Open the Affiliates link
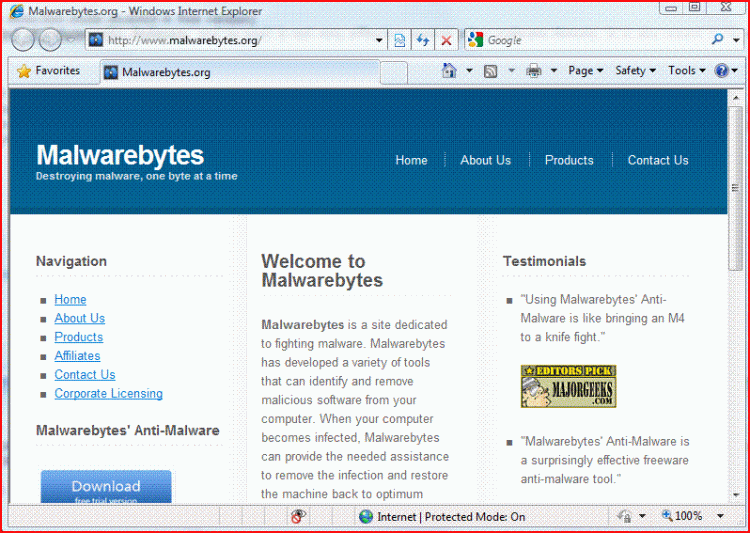The height and width of the screenshot is (533, 750). pyautogui.click(x=77, y=355)
